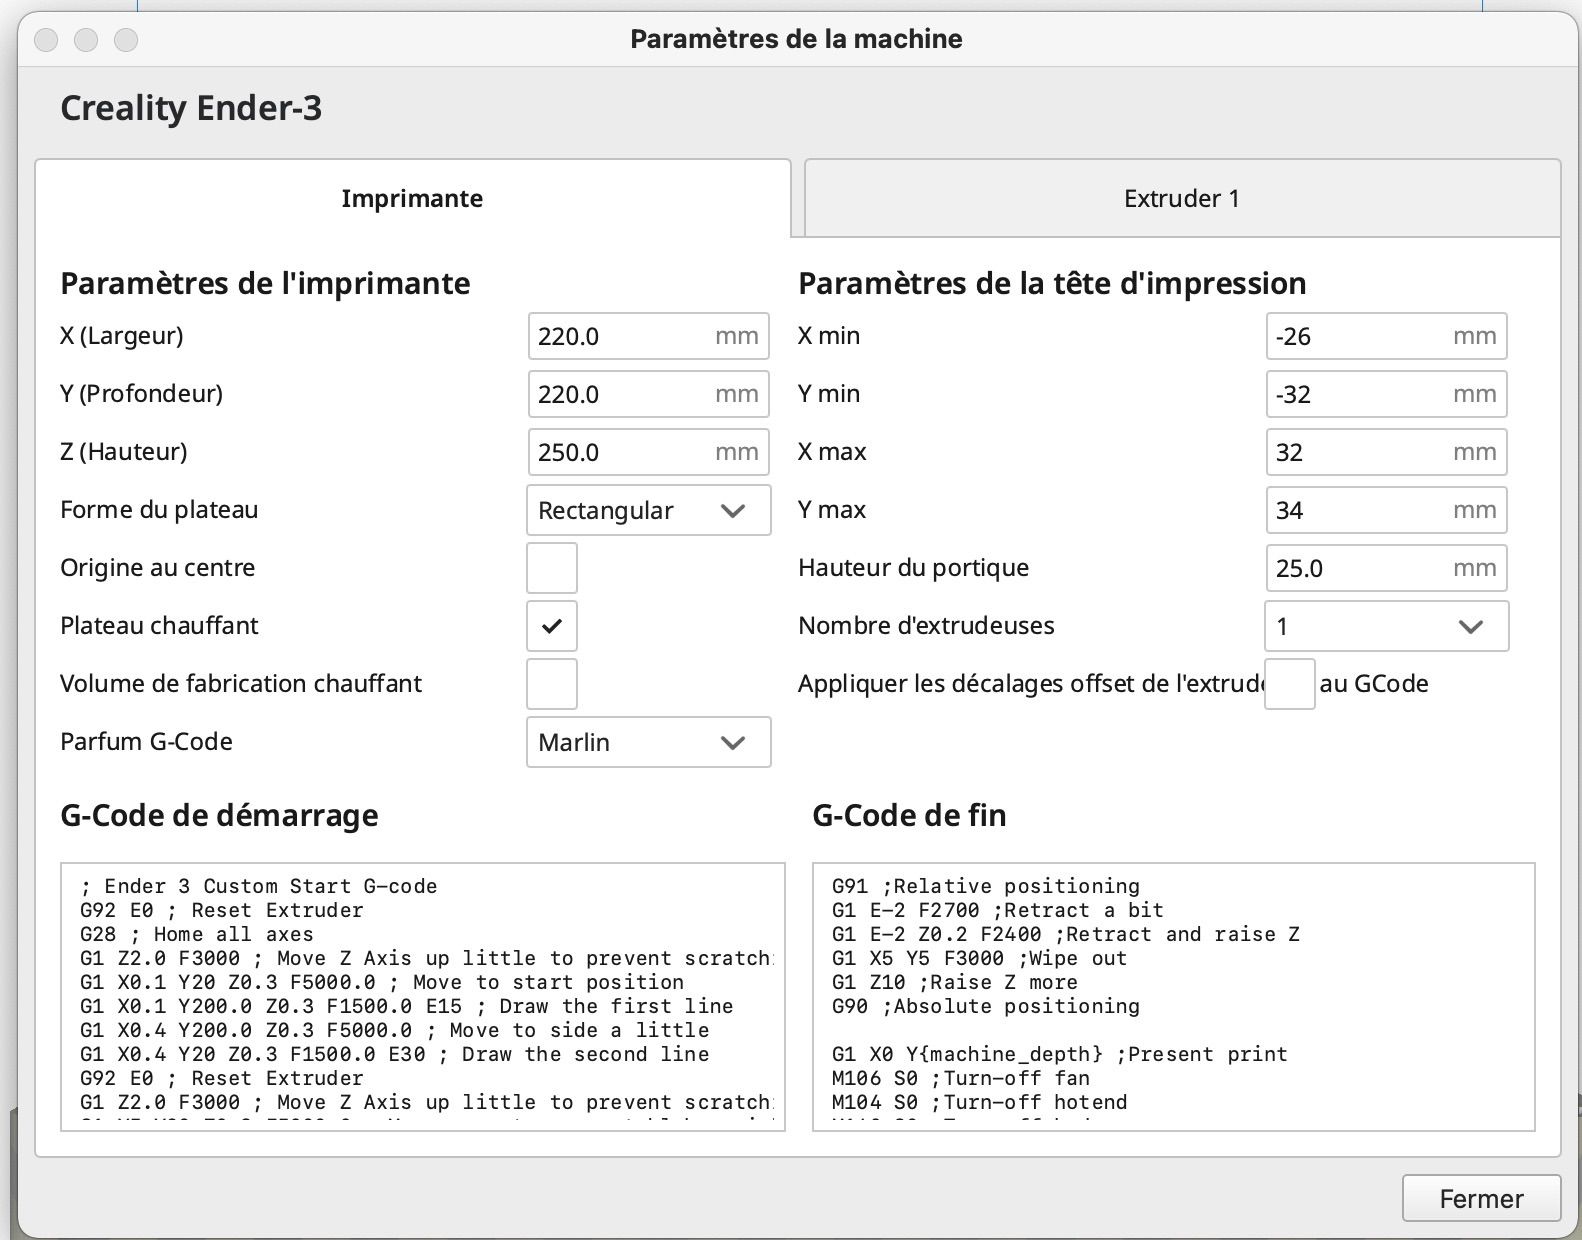Toggle the extruder offset GCode checkbox
The width and height of the screenshot is (1582, 1240).
[x=1290, y=684]
